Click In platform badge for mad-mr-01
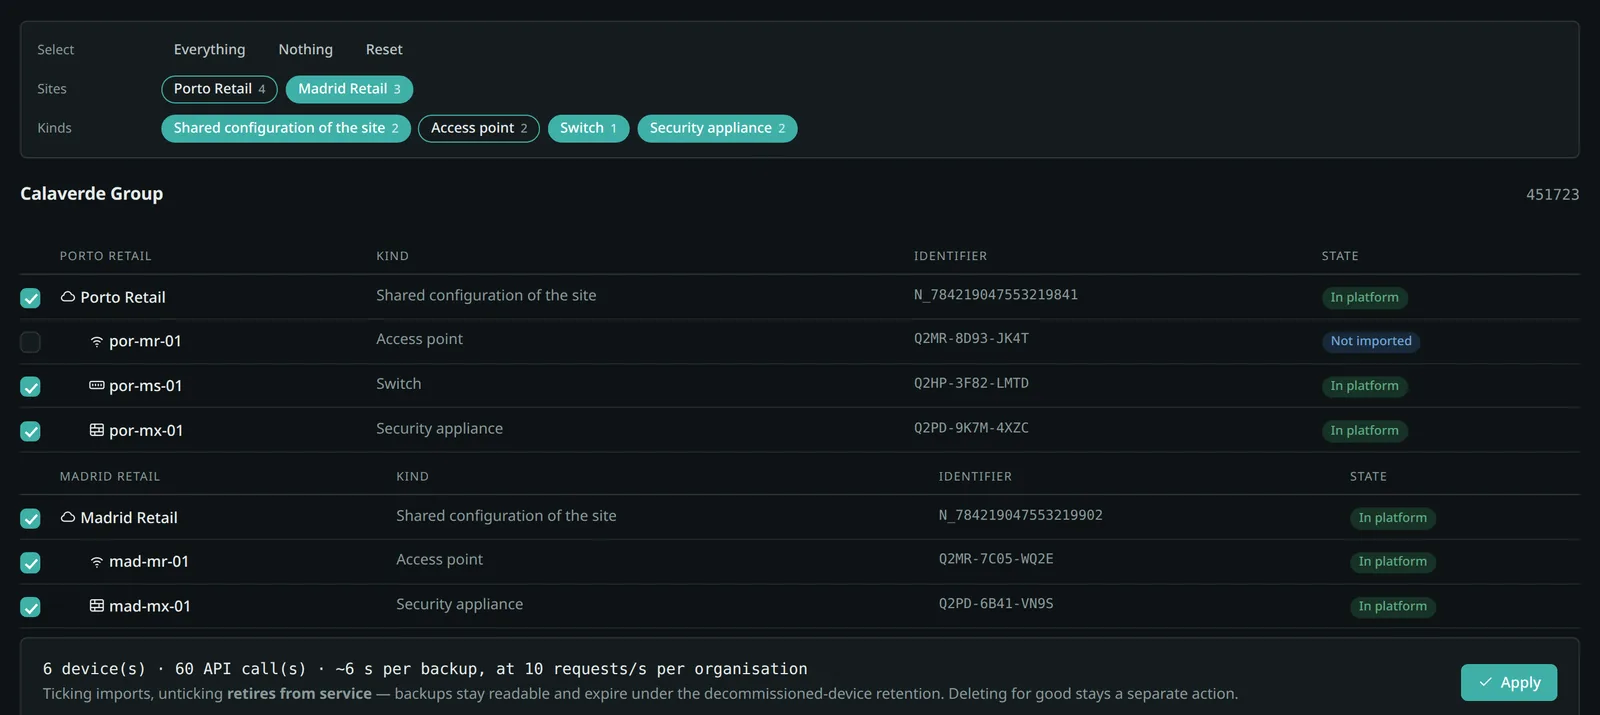 tap(1392, 561)
